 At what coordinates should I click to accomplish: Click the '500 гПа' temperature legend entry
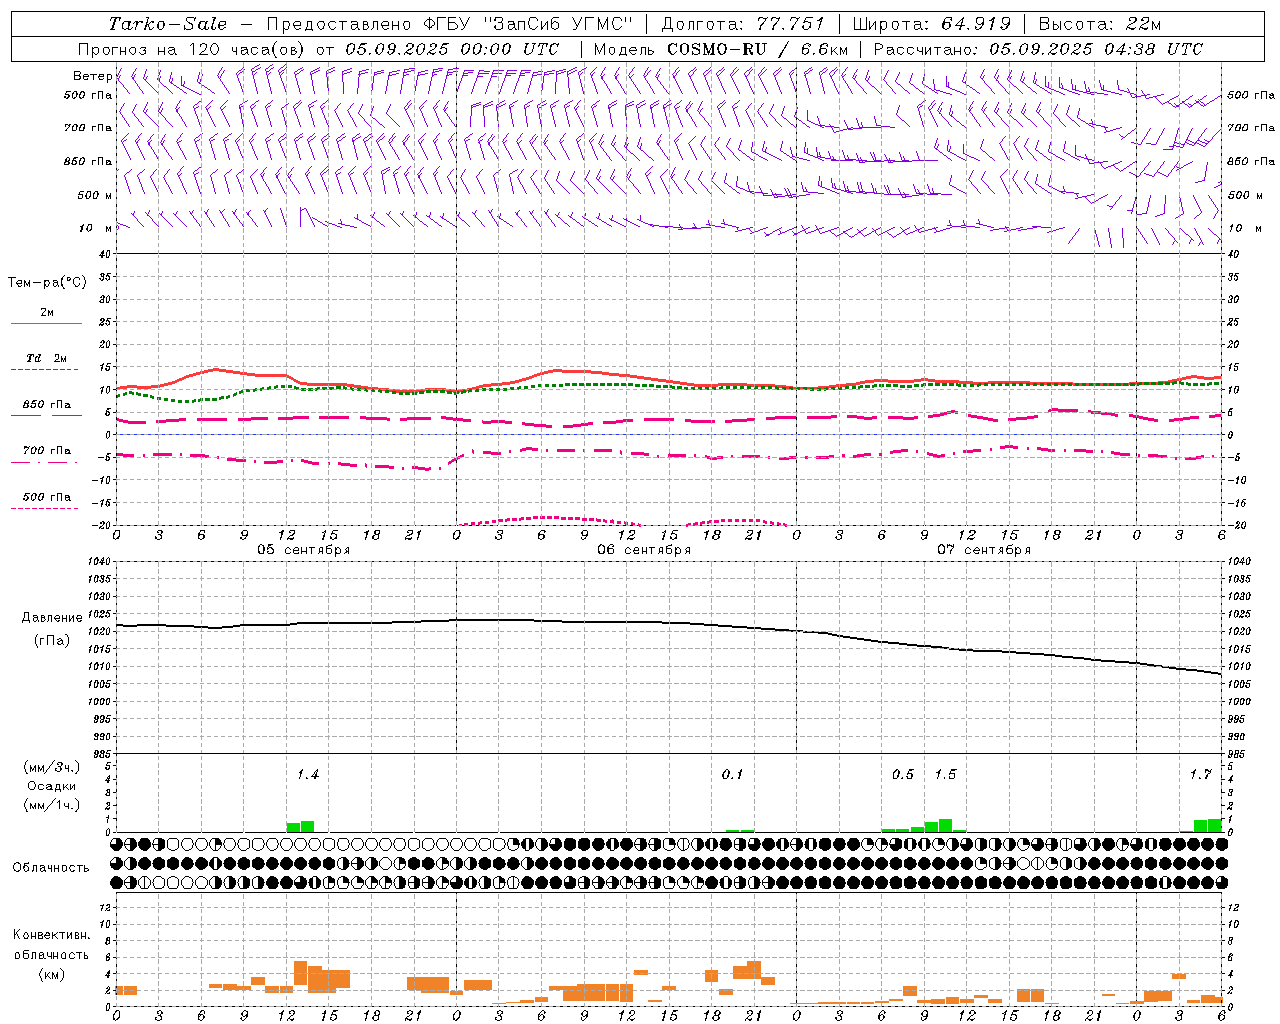47,497
